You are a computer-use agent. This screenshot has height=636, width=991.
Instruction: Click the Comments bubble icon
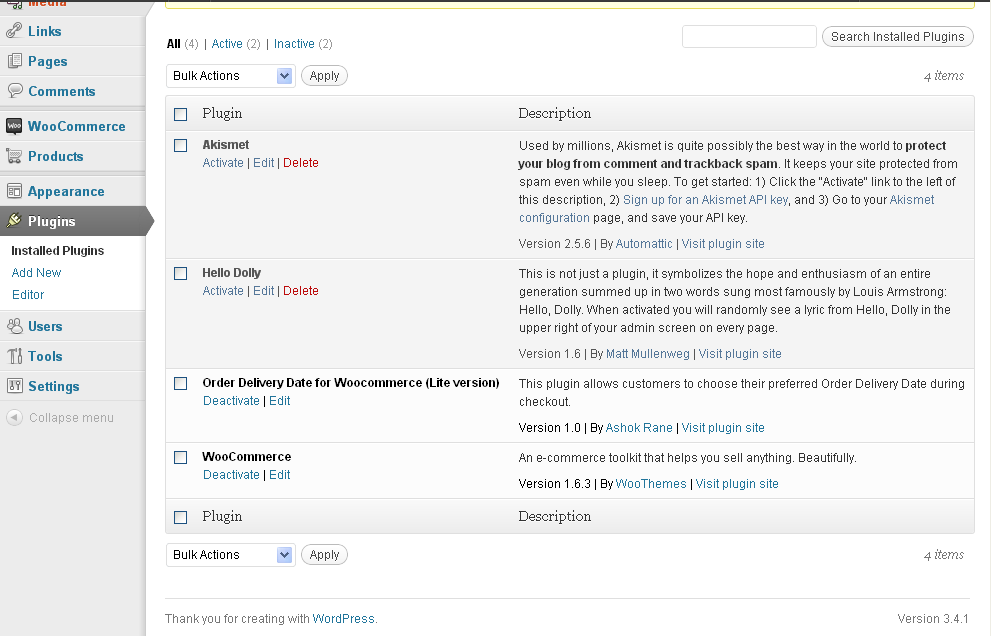click(14, 91)
